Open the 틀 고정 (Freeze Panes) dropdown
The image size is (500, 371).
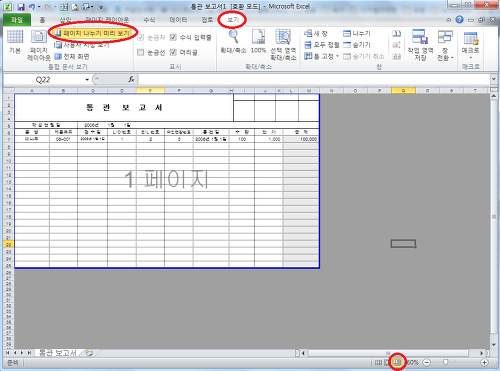point(322,56)
